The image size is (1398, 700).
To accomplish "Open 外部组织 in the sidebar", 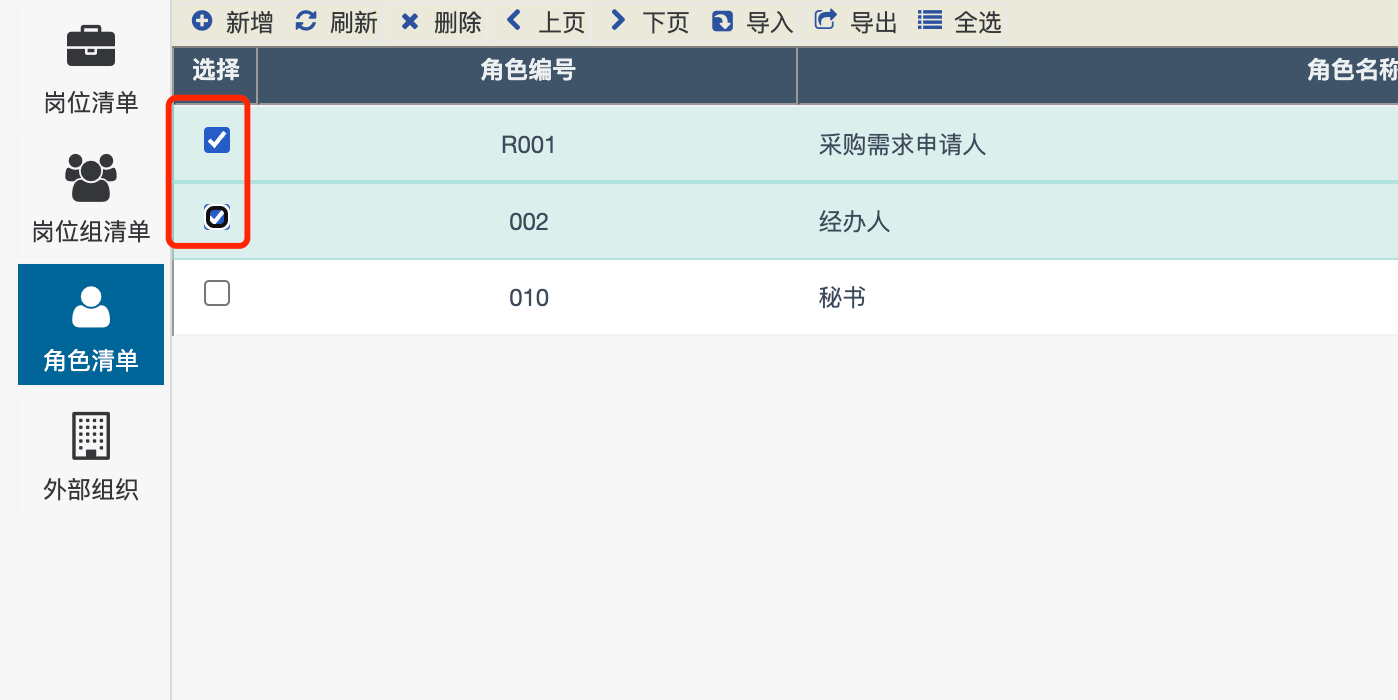I will click(x=91, y=454).
